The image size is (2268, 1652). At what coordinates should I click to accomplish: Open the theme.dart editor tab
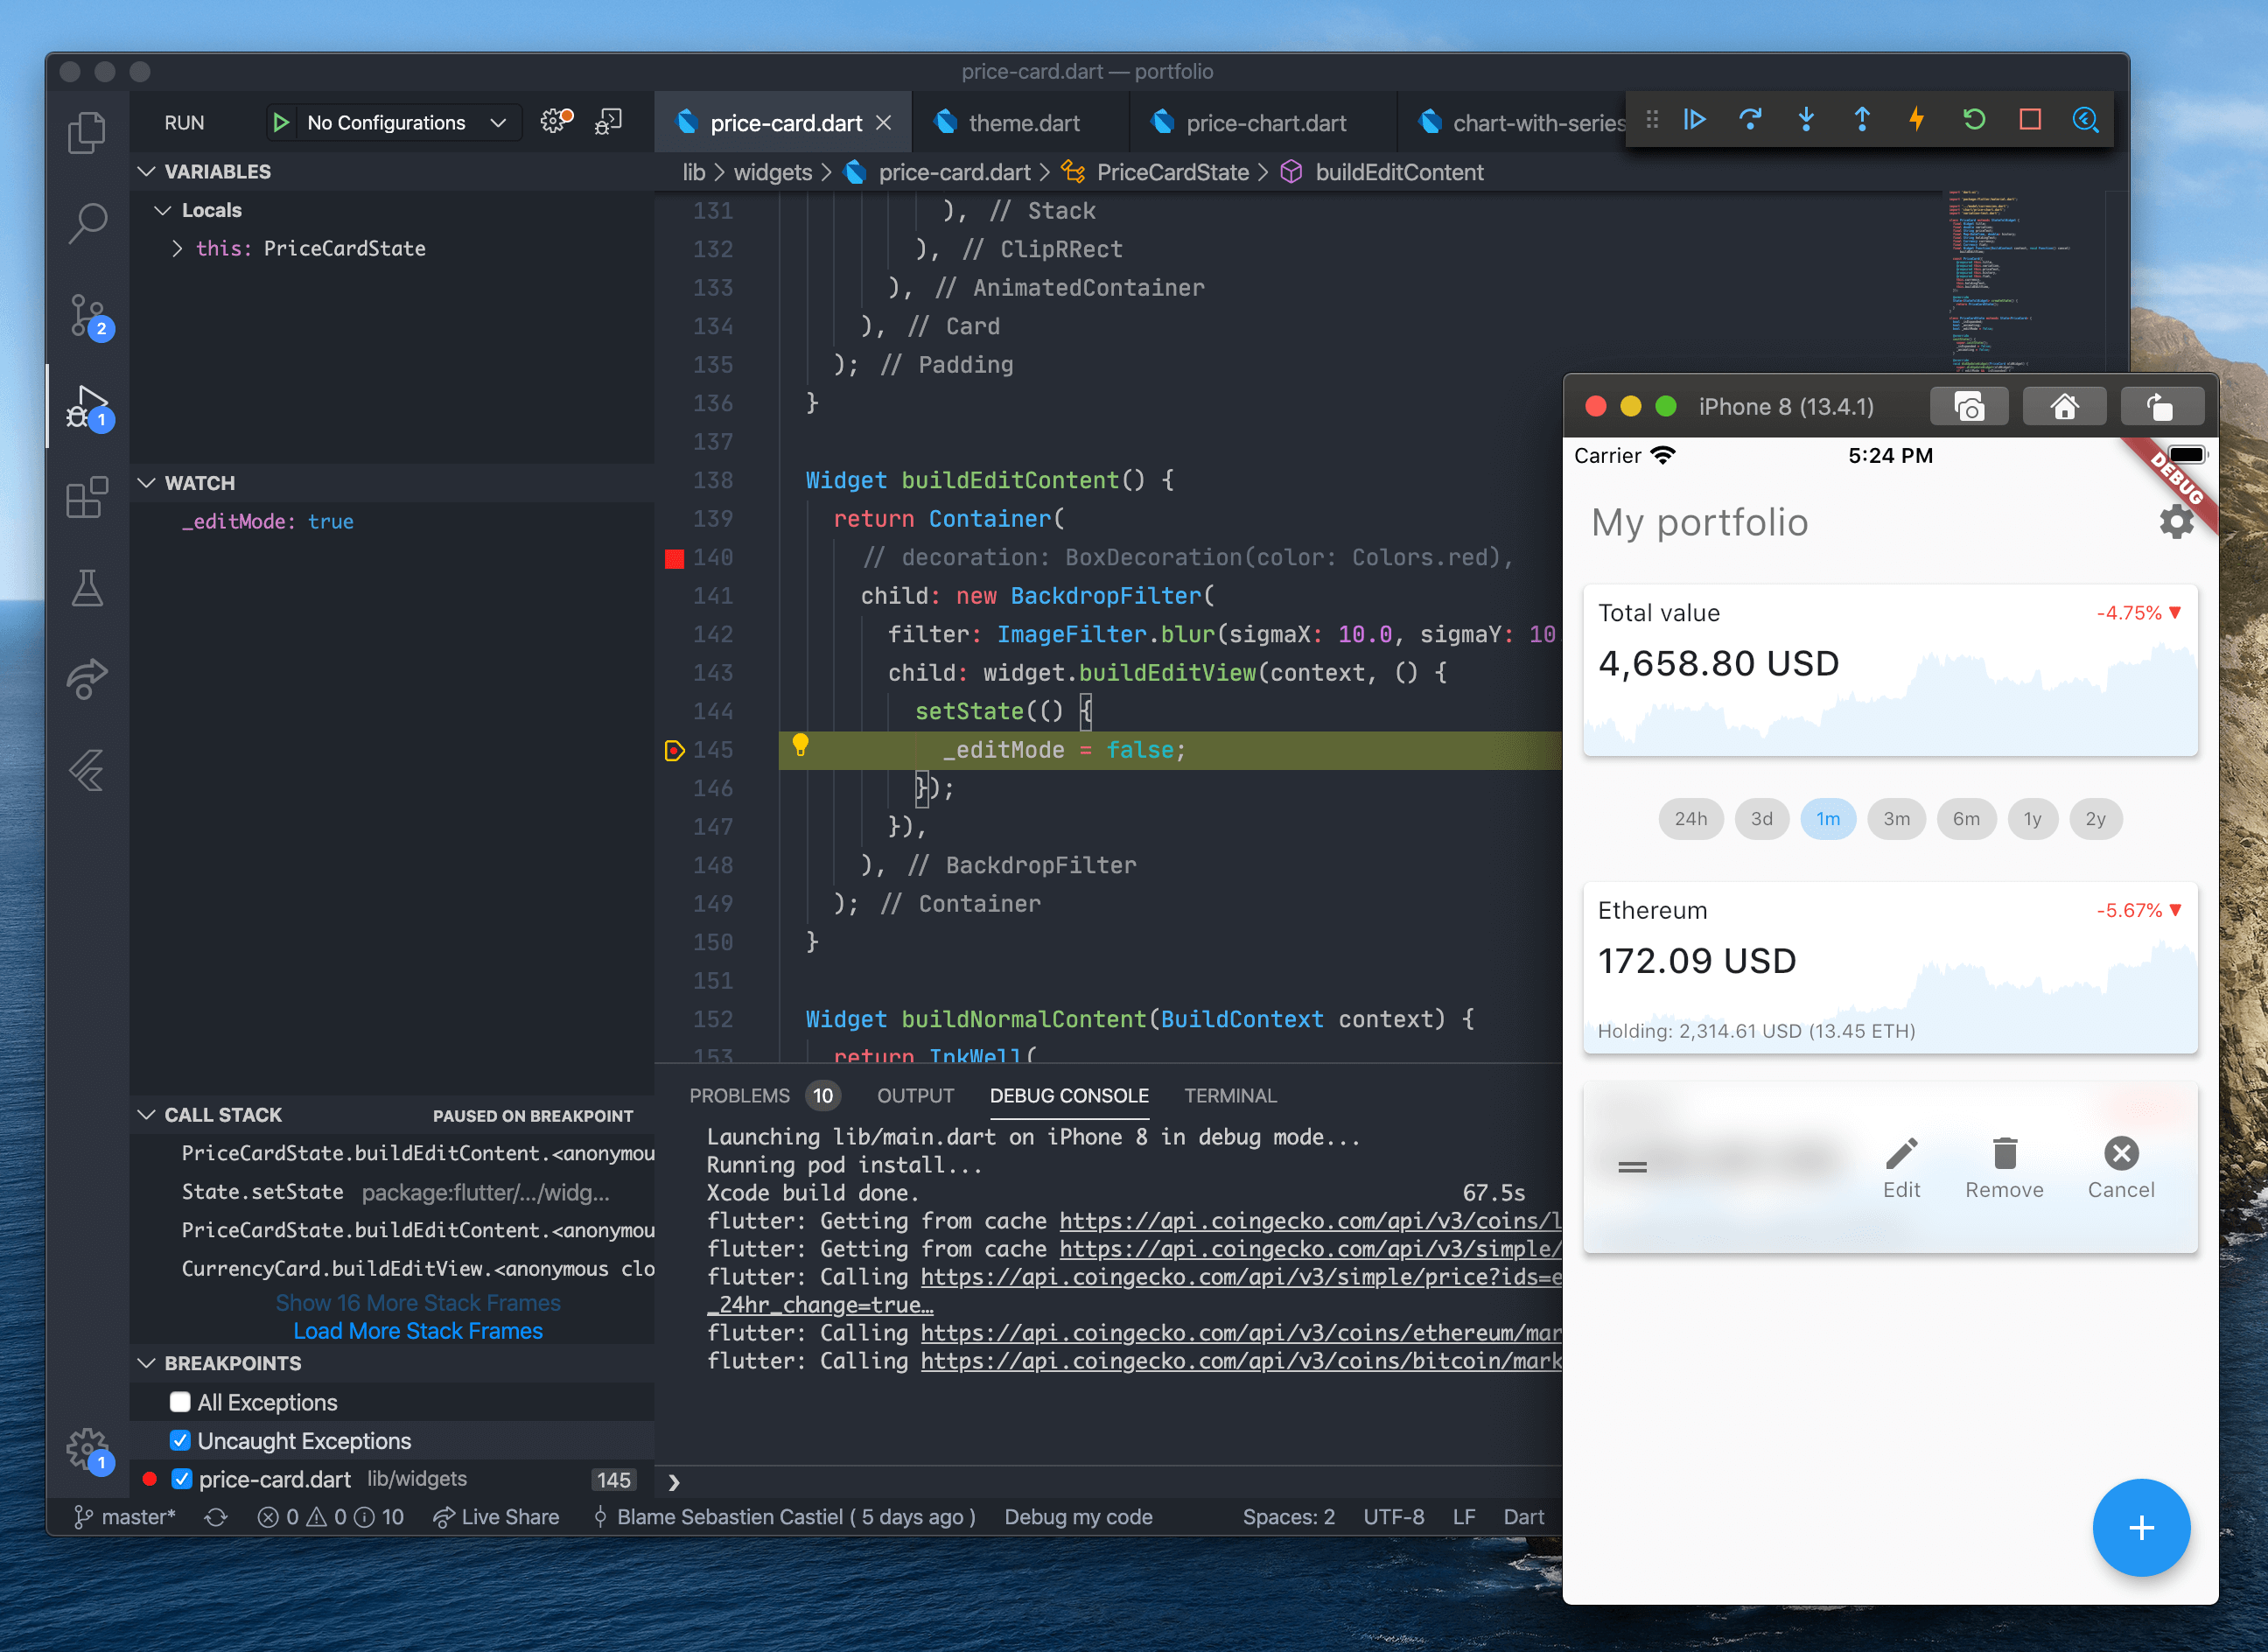(1022, 123)
